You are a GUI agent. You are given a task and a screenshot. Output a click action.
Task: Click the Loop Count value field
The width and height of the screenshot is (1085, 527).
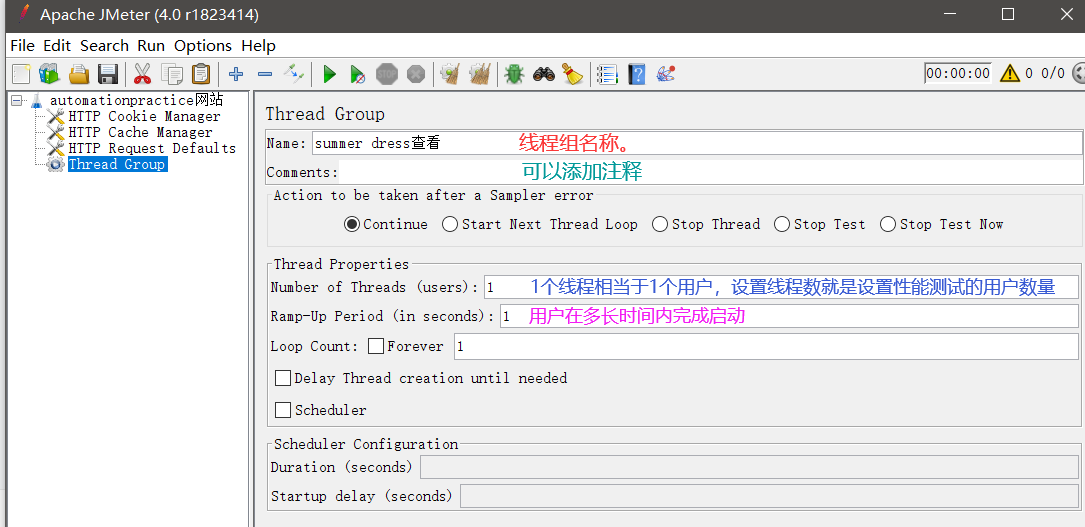pos(766,346)
